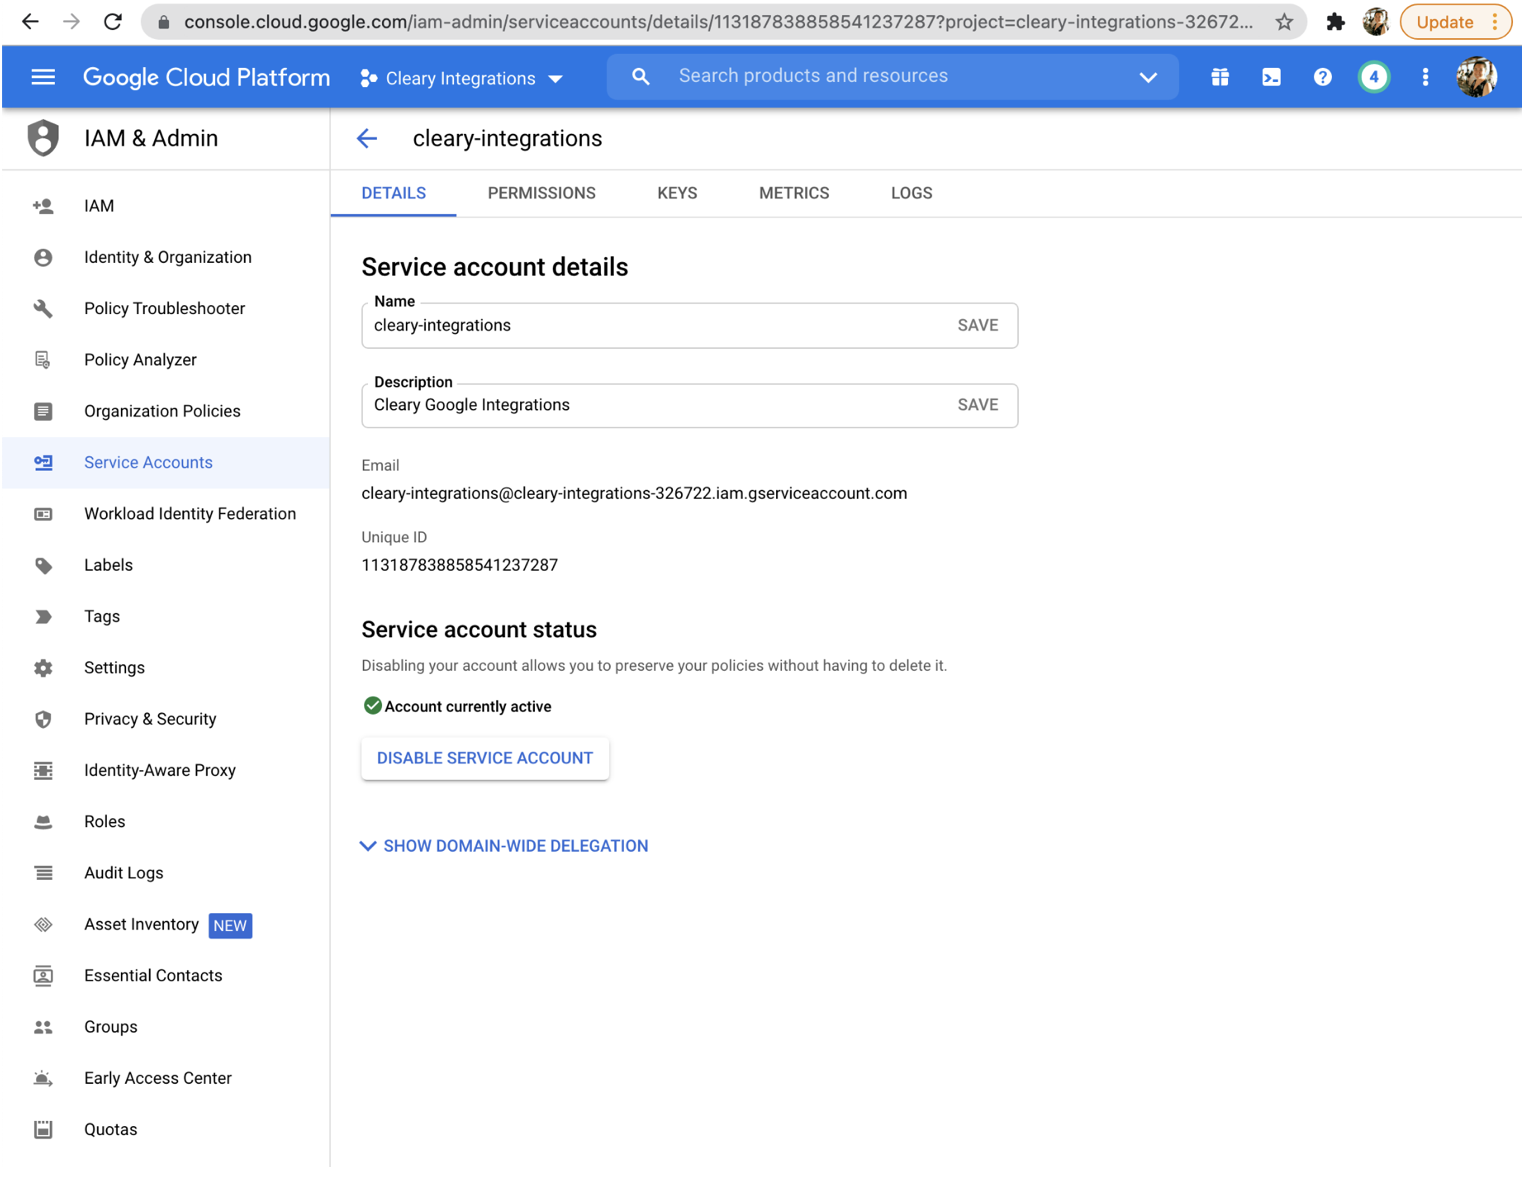Bookmark this page with the star icon
Viewport: 1524px width, 1180px height.
click(x=1284, y=21)
